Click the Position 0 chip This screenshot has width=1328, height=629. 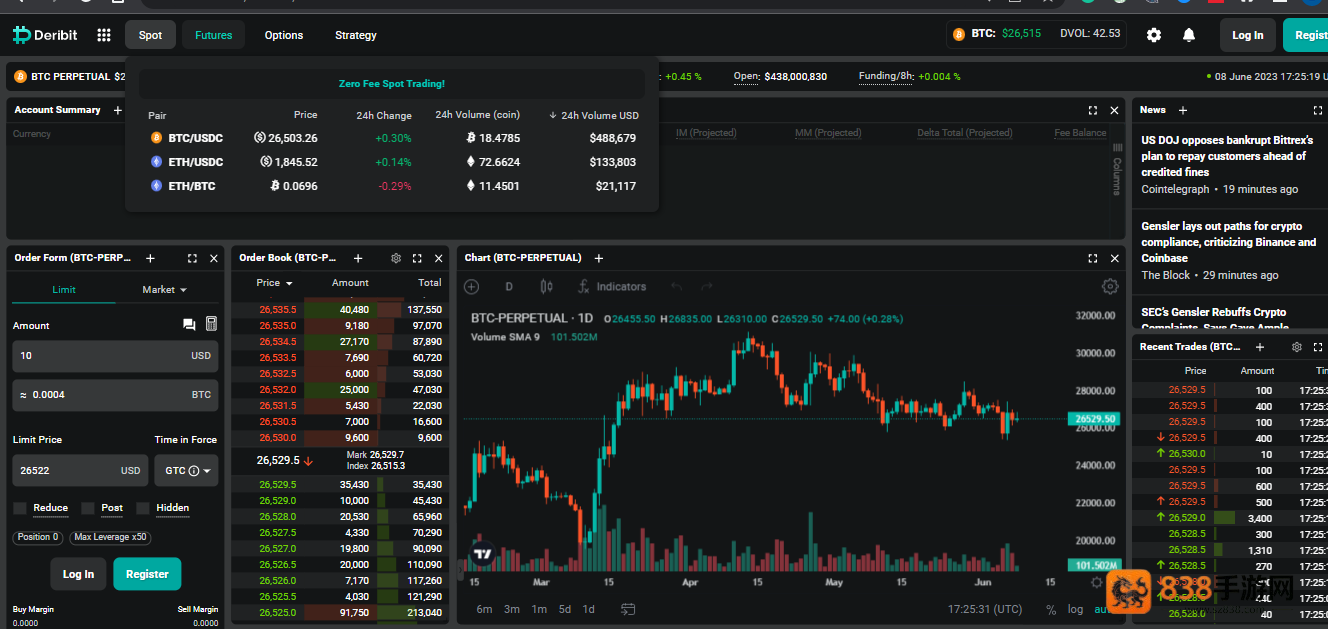(x=37, y=537)
